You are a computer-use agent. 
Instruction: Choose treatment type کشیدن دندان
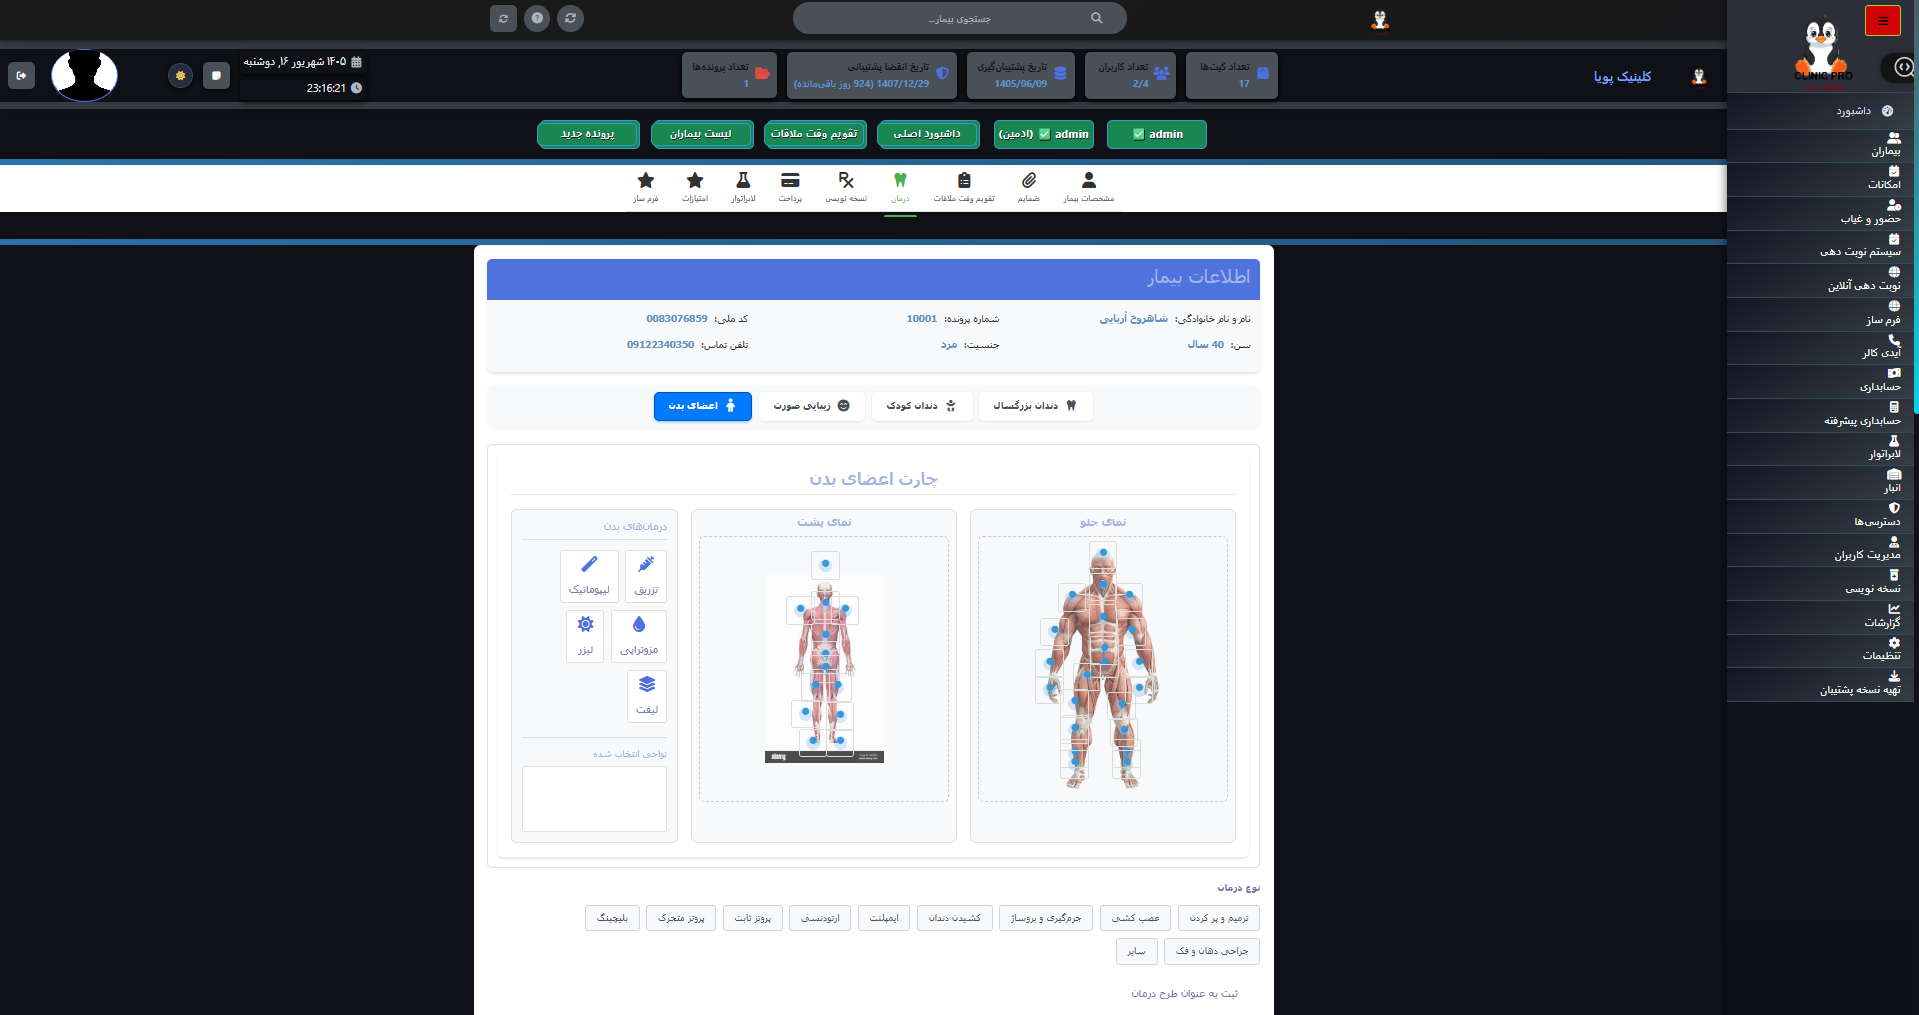[954, 918]
